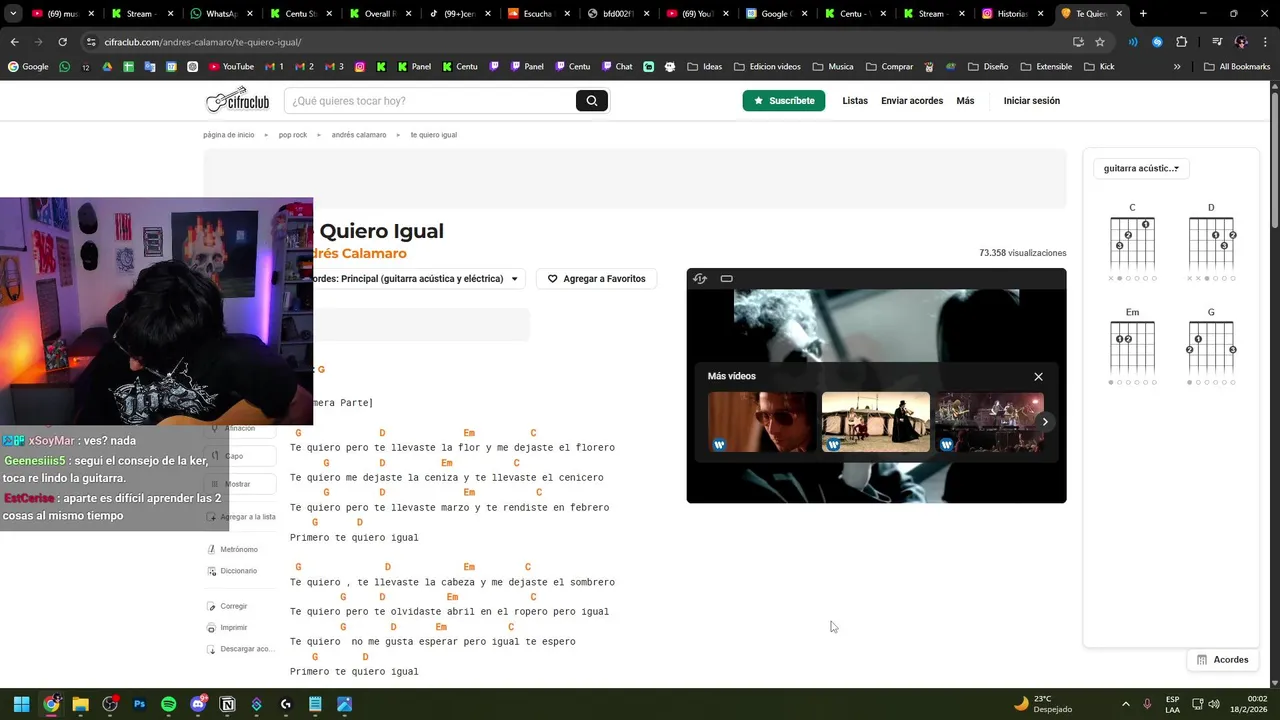1280x720 pixels.
Task: Switch to the Historias Instagram tab
Action: pos(1011,14)
